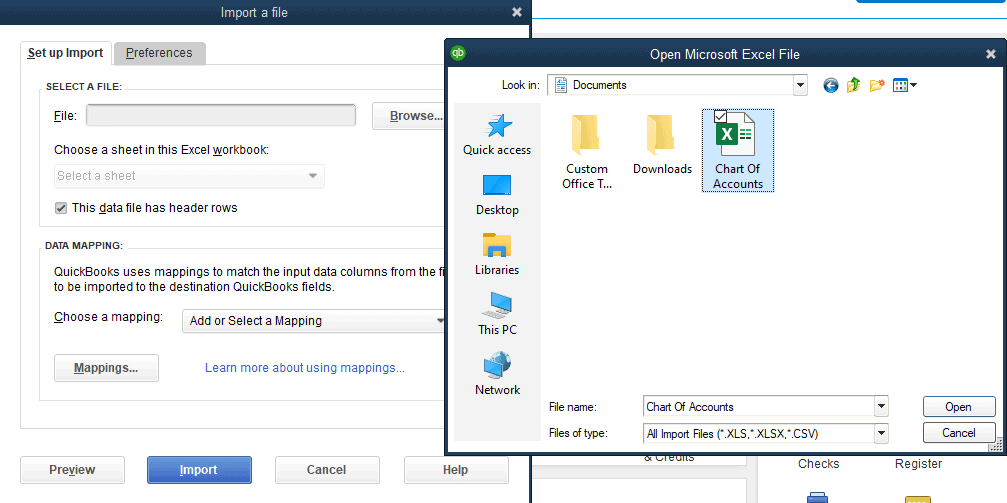
Task: Open the Custom Office Templates folder
Action: pyautogui.click(x=586, y=152)
